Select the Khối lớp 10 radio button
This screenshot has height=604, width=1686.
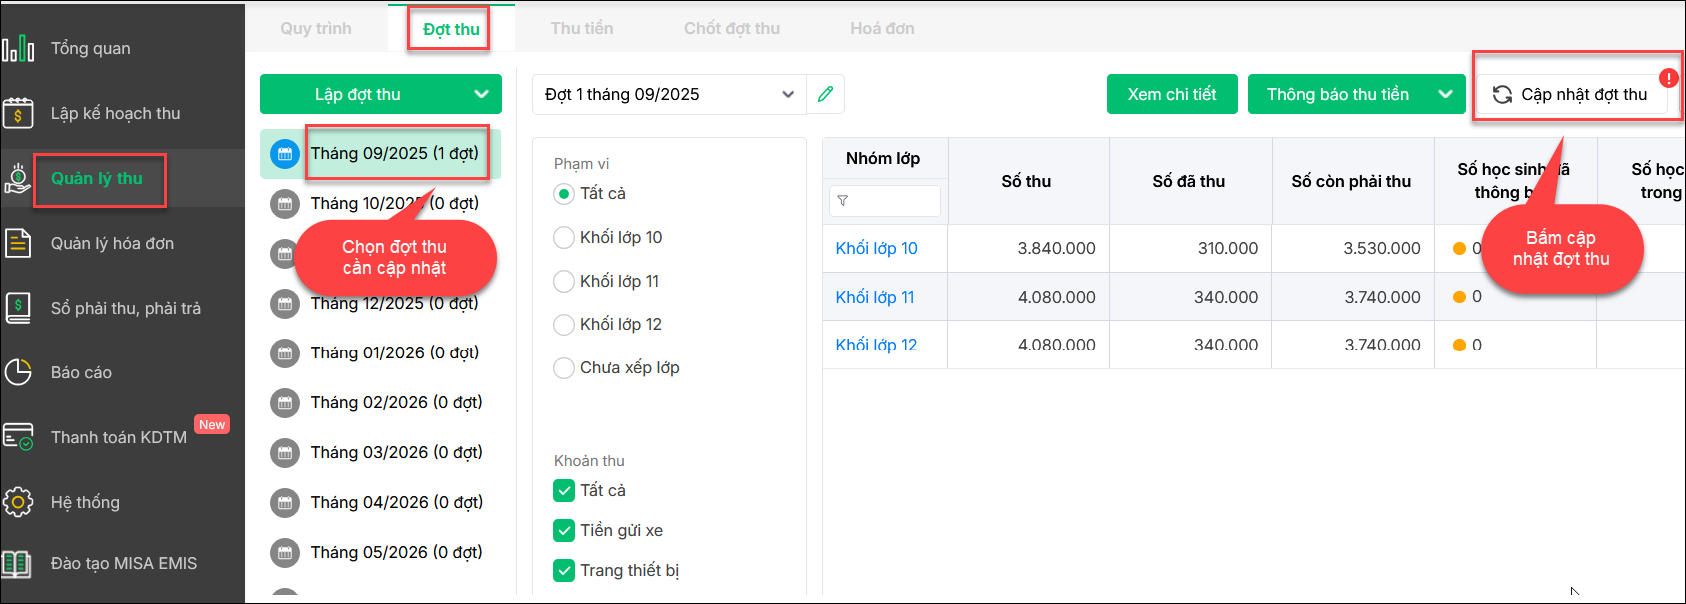(x=564, y=238)
